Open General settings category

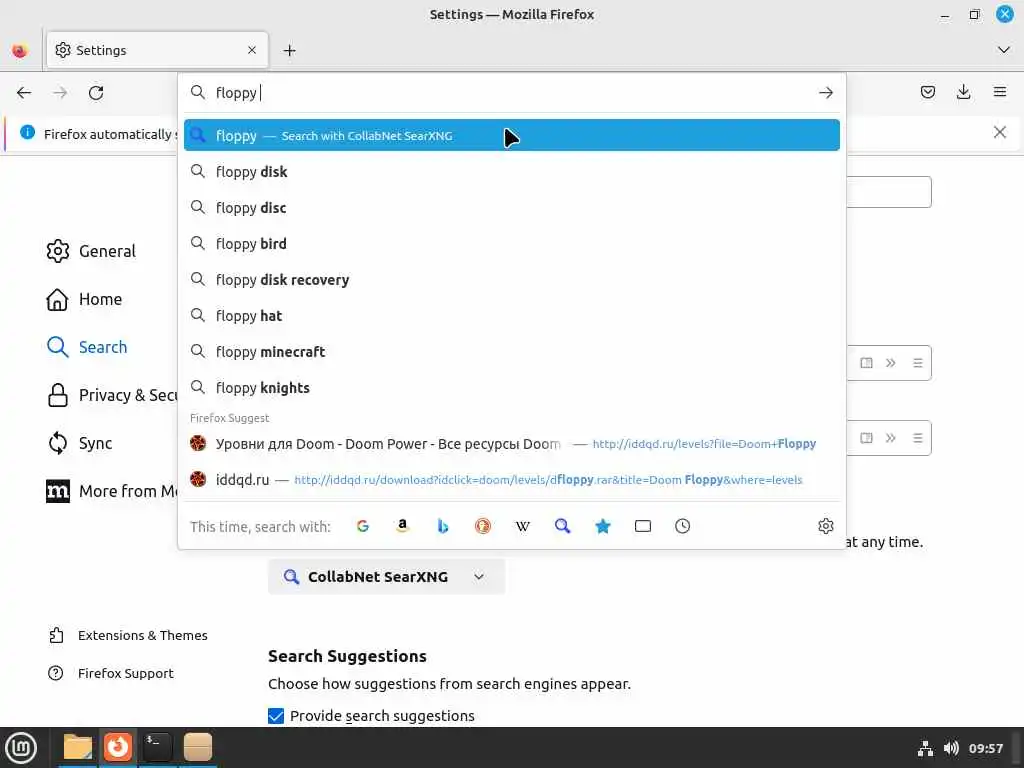coord(91,251)
